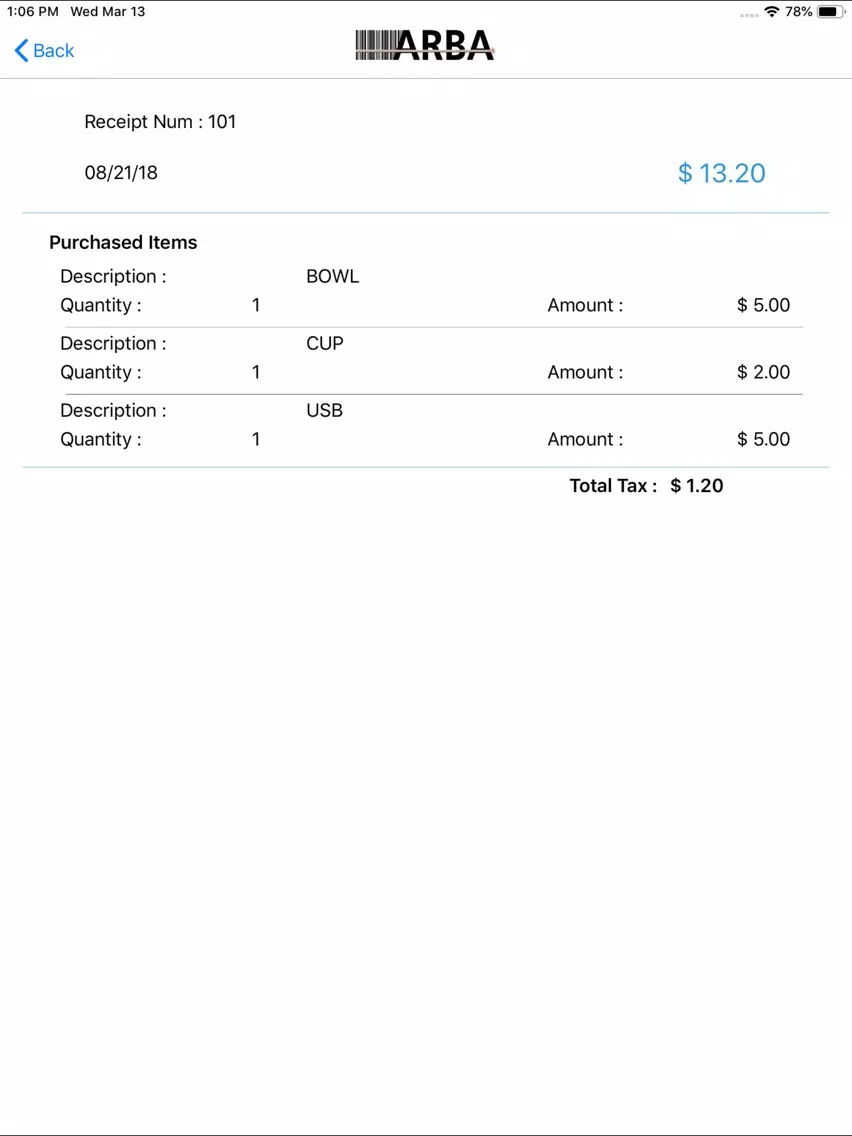This screenshot has height=1136, width=852.
Task: Tap the 1:06 PM clock in status bar
Action: [x=33, y=12]
